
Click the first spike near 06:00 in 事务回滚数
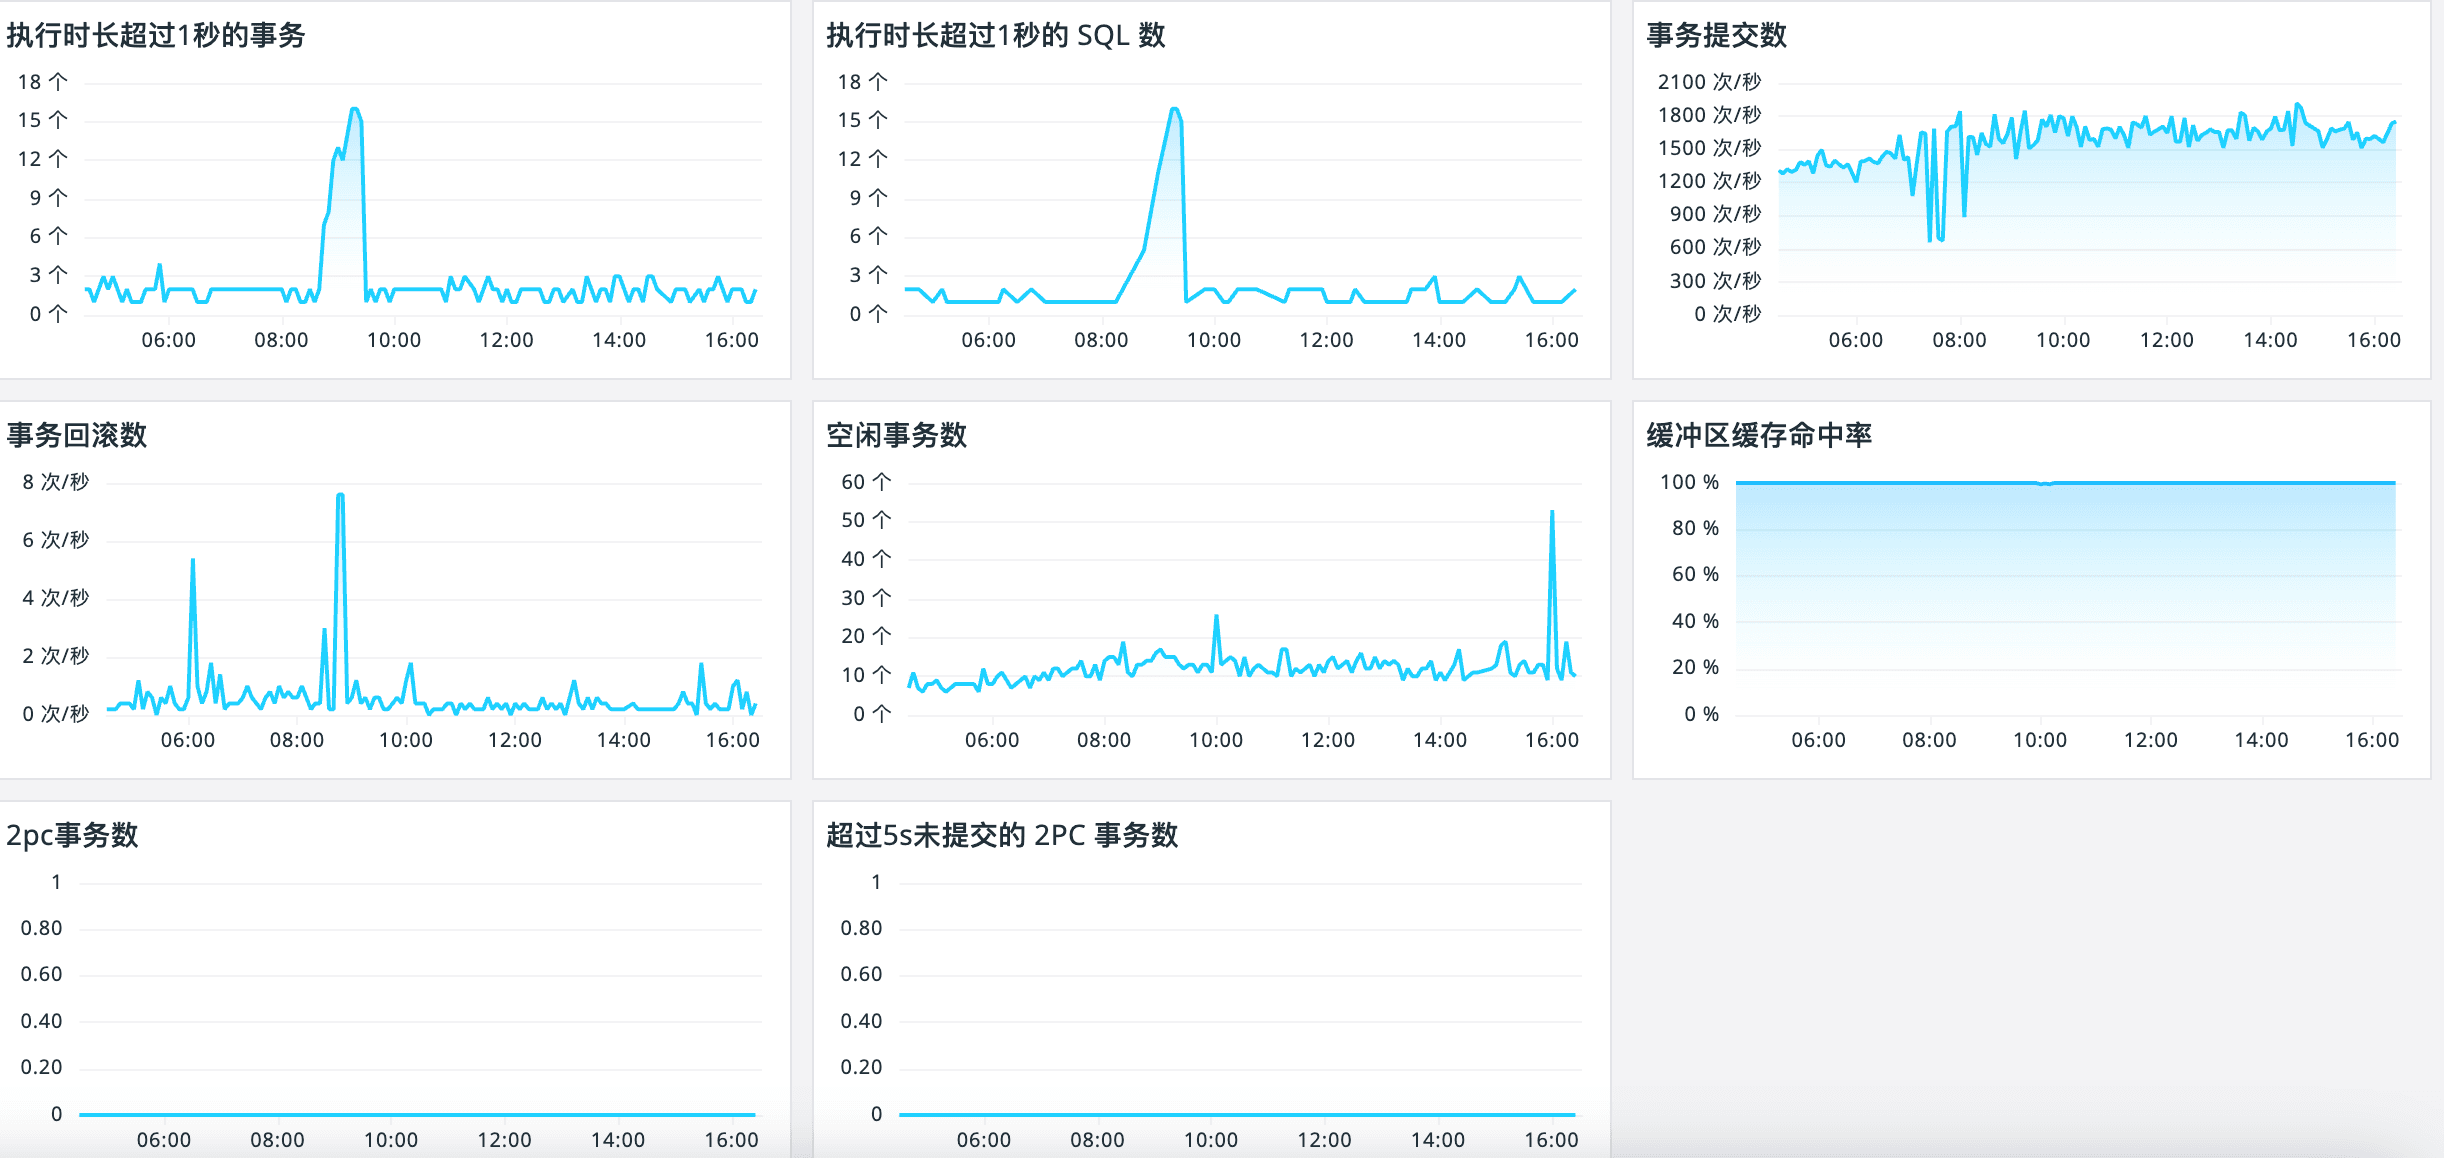193,562
